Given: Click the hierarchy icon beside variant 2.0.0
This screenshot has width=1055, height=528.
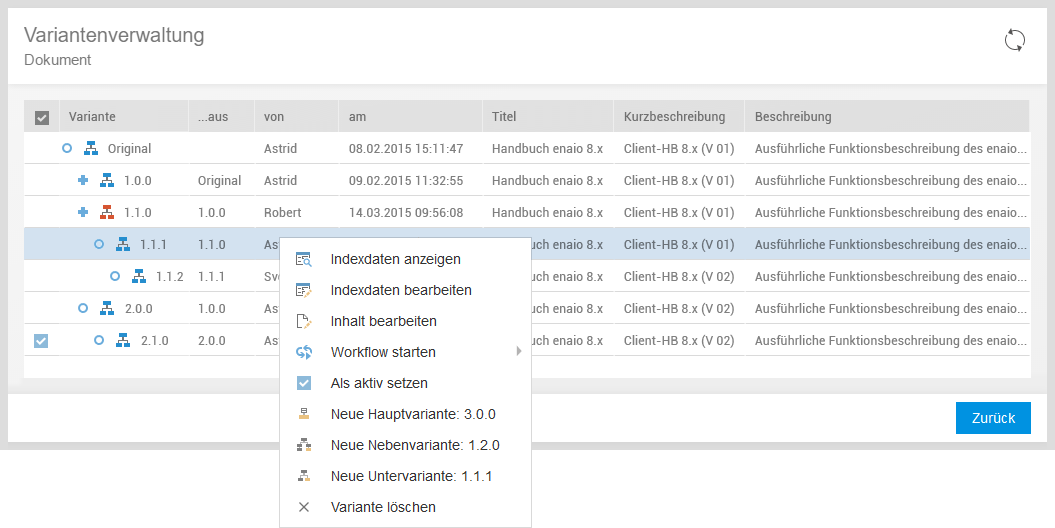Looking at the screenshot, I should [x=107, y=309].
